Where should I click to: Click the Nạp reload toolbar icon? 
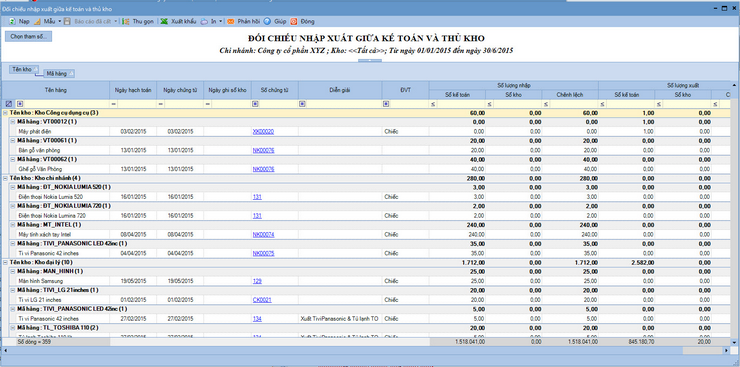tap(12, 21)
